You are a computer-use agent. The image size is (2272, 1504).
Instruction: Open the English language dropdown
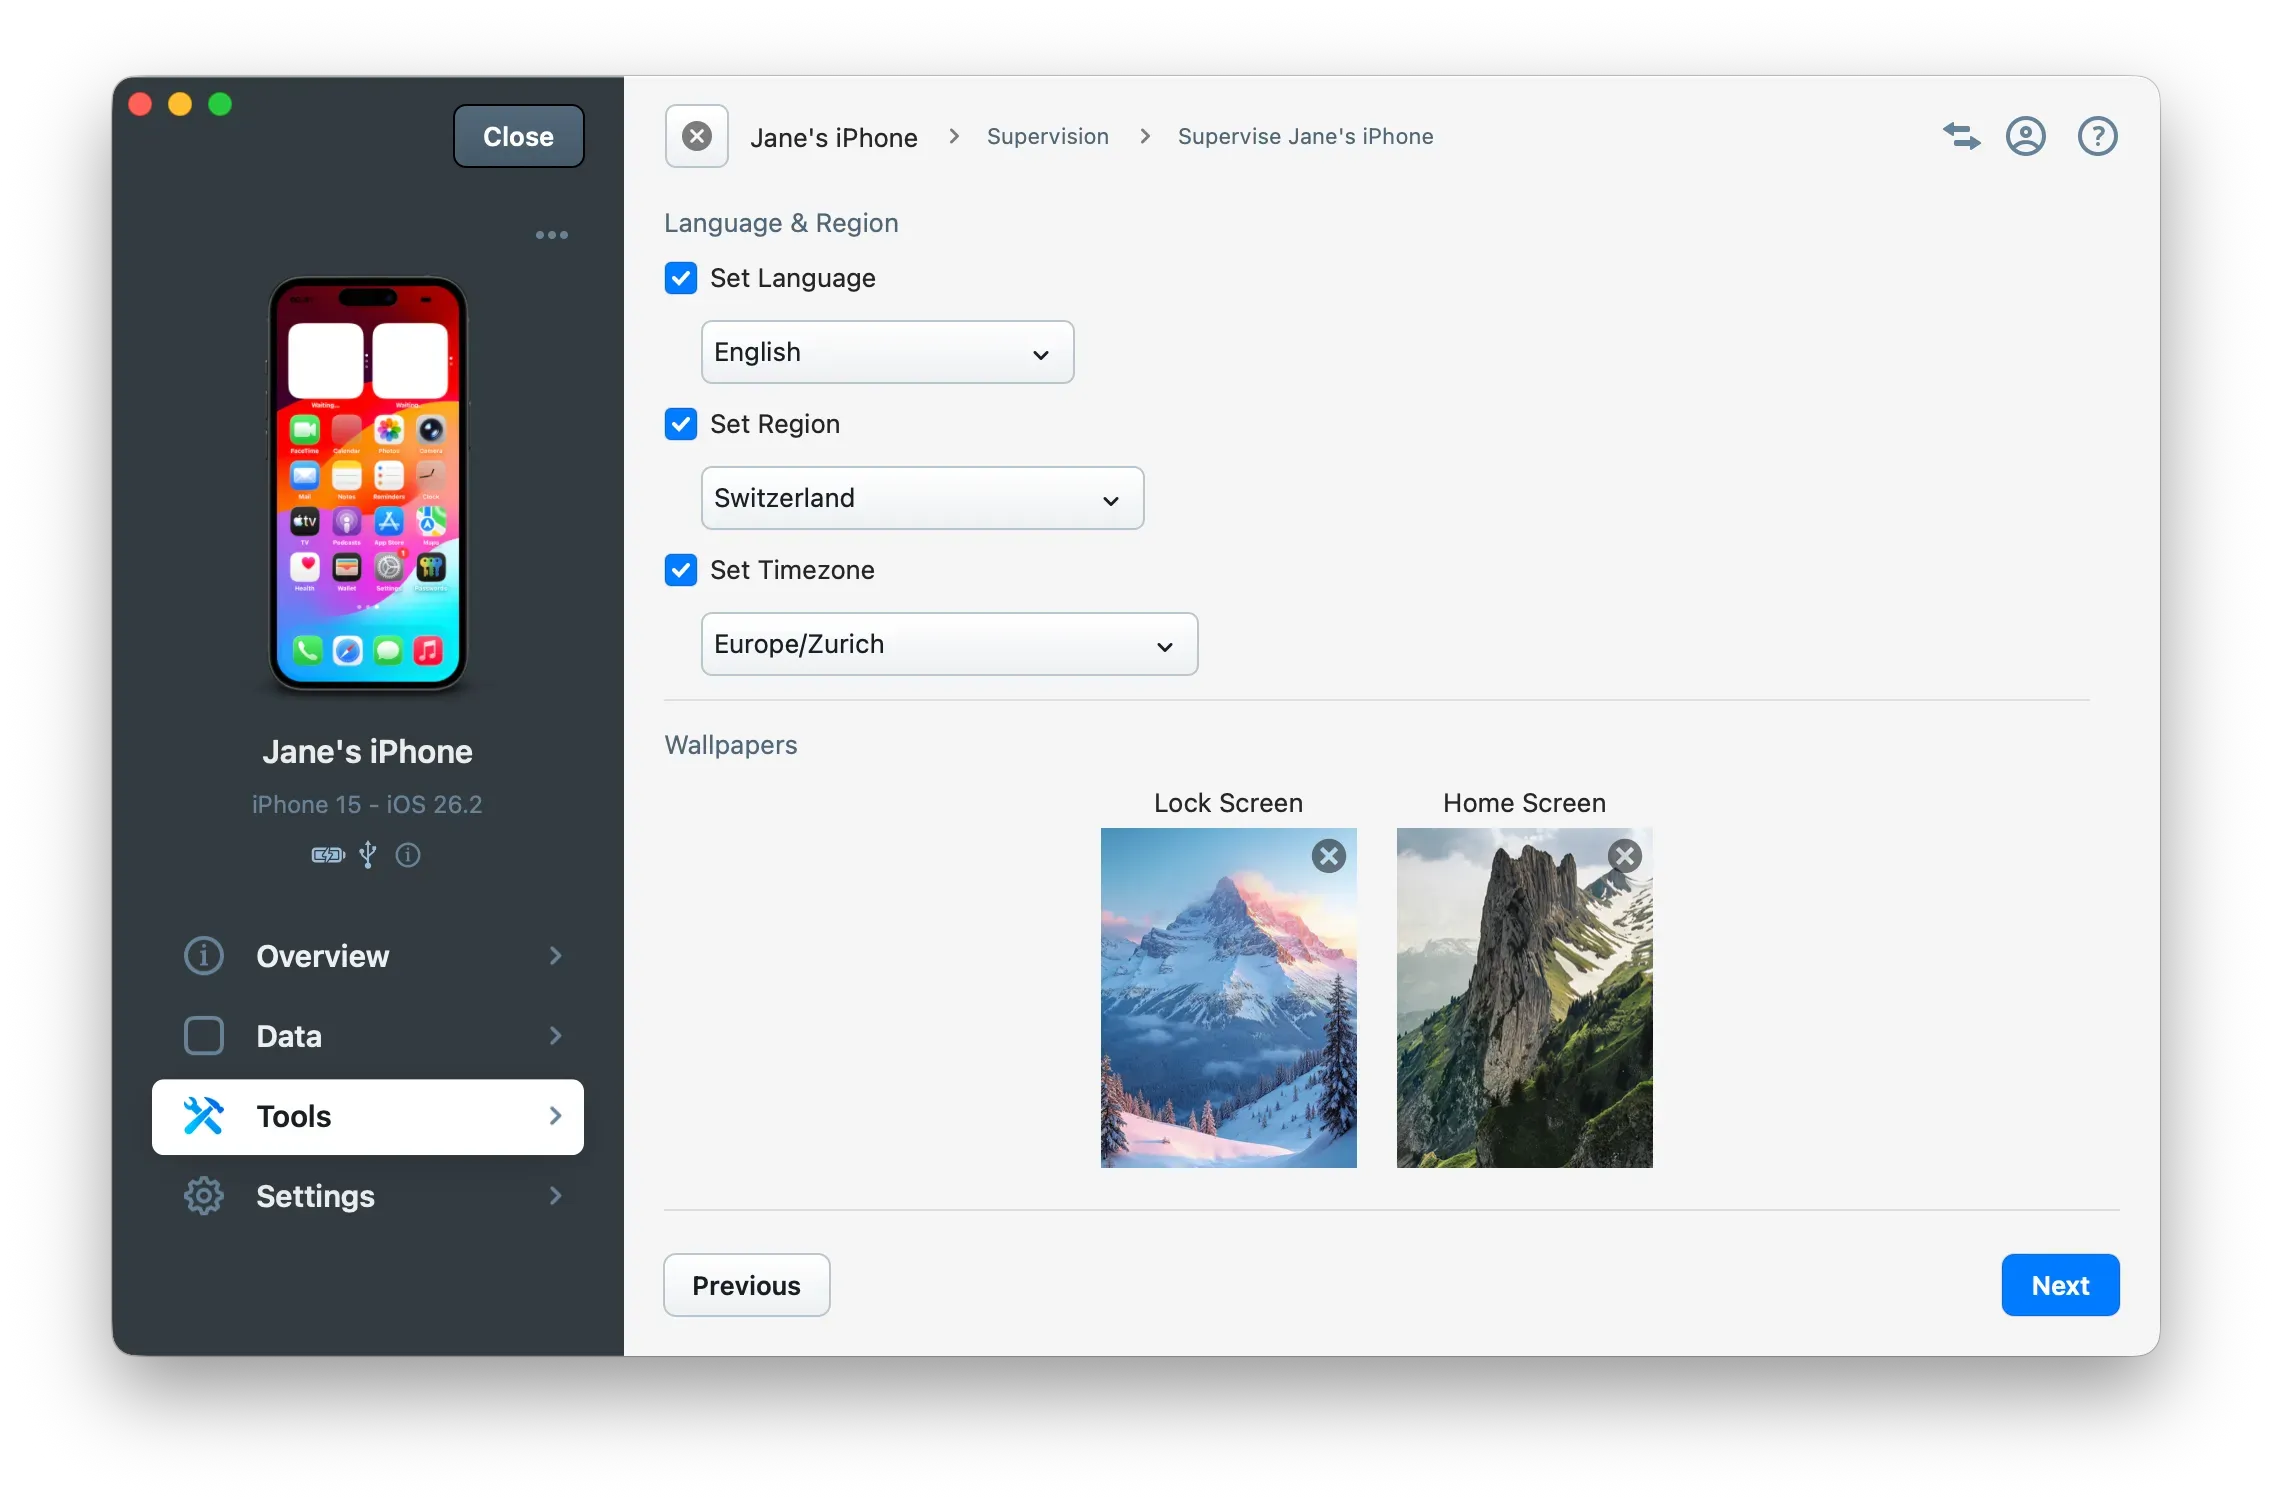(887, 352)
